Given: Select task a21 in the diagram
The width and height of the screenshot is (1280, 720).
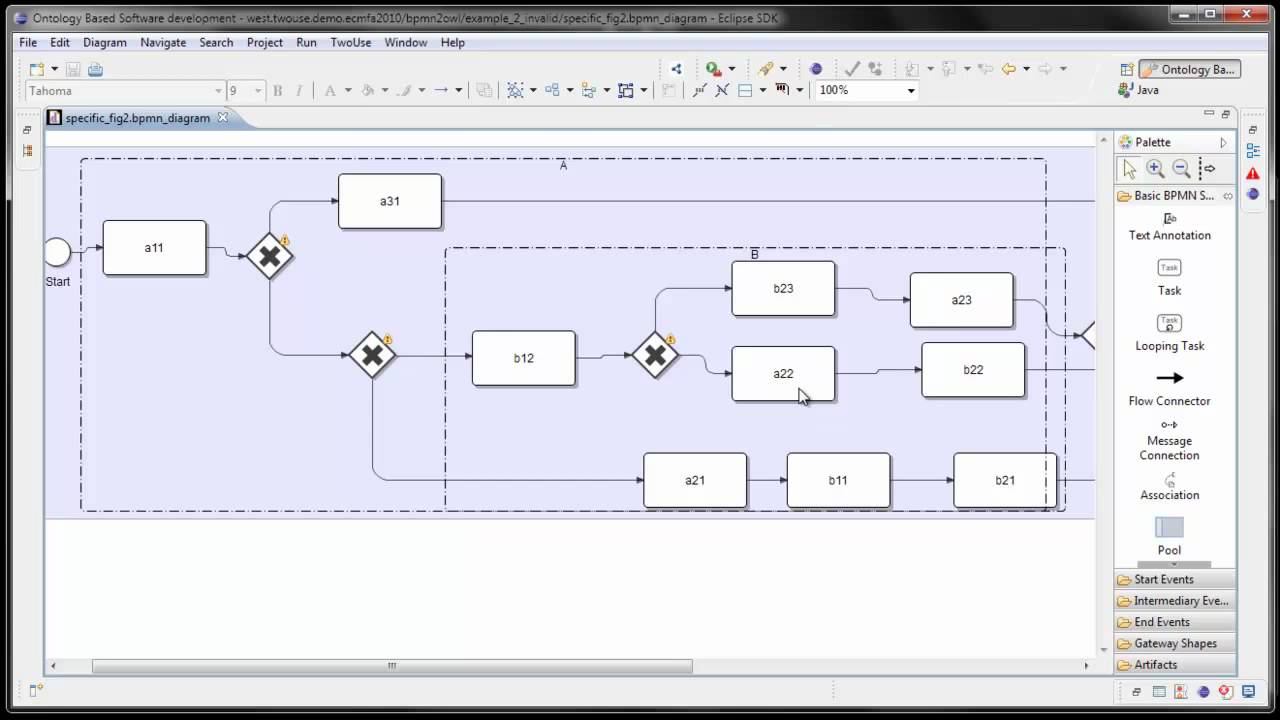Looking at the screenshot, I should pyautogui.click(x=695, y=480).
